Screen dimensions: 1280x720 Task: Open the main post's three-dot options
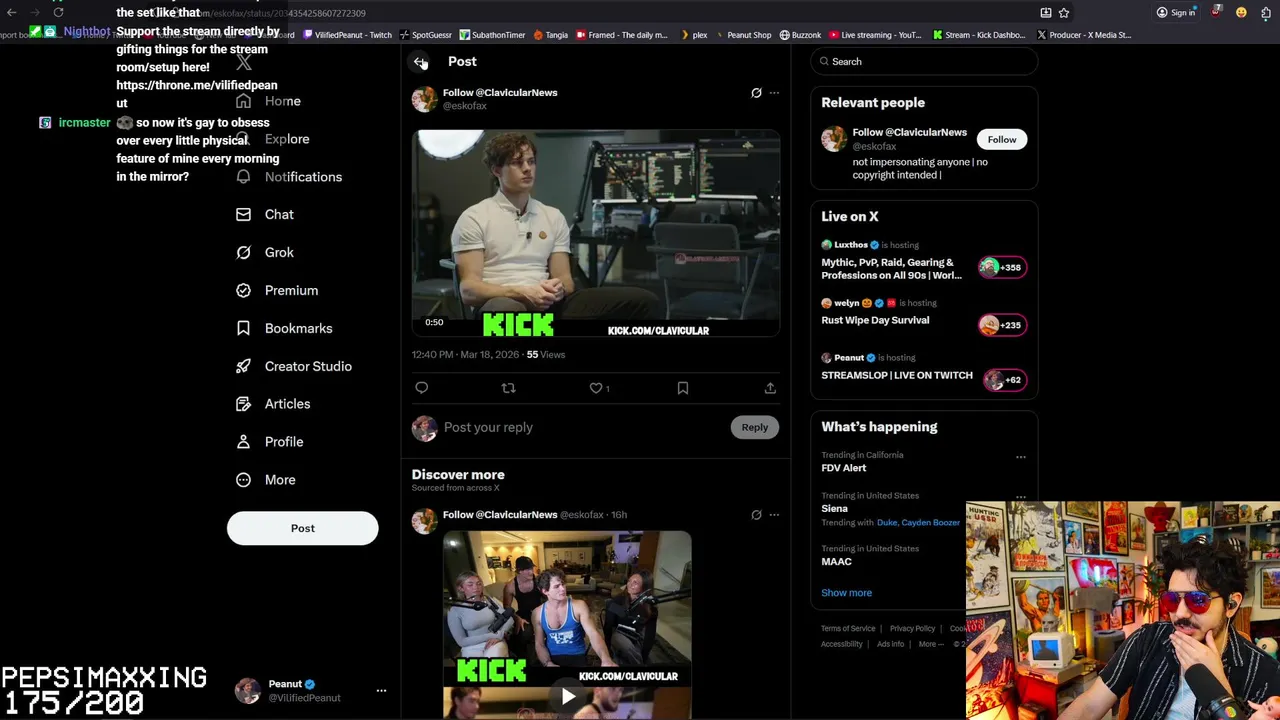(x=774, y=93)
